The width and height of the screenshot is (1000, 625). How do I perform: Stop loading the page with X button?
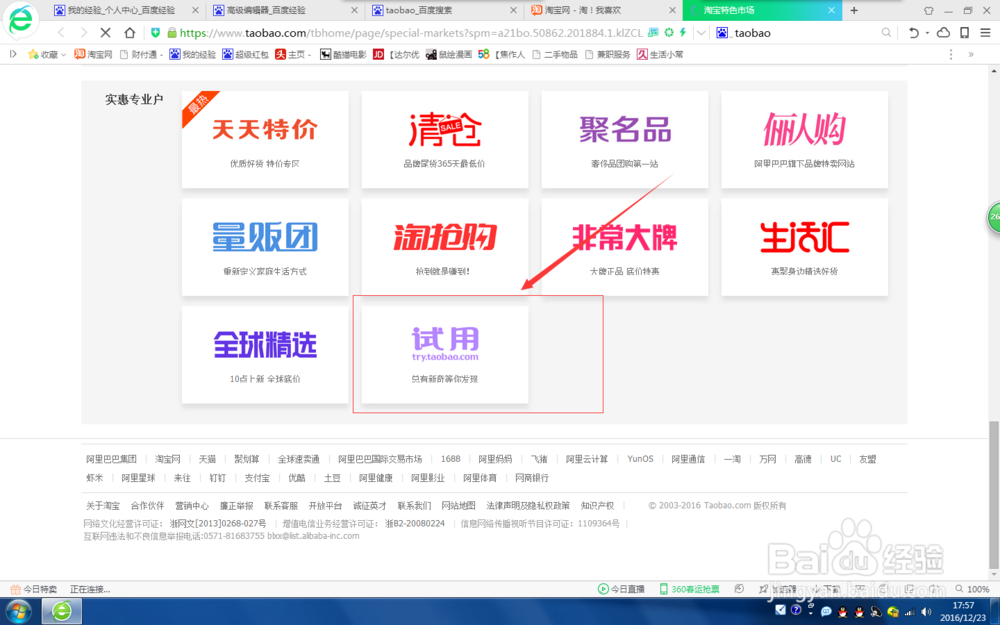pos(106,33)
